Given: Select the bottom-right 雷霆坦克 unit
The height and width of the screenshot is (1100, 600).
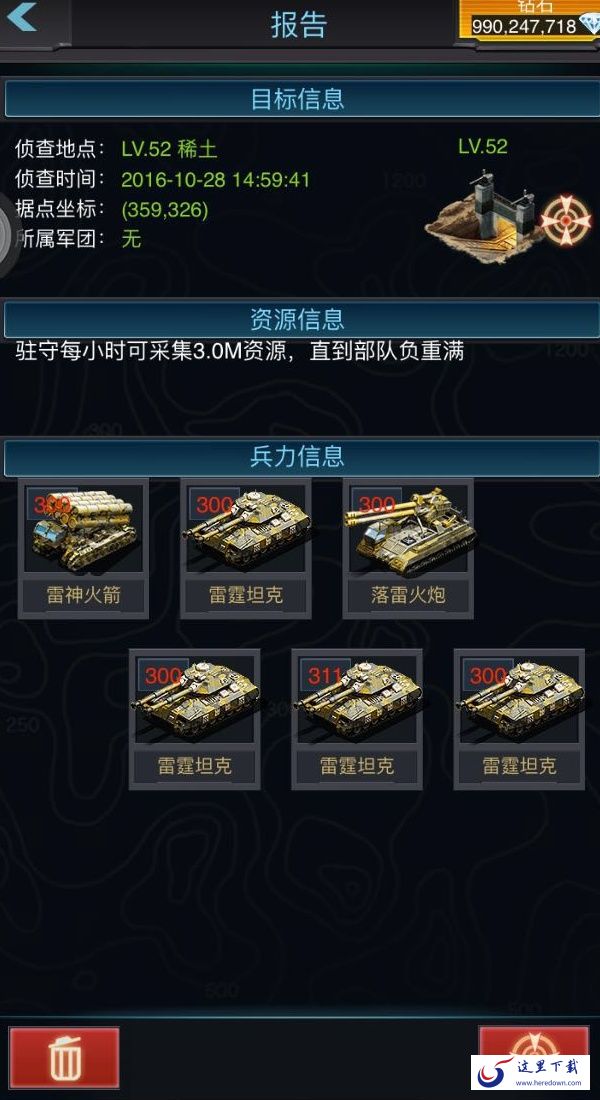Looking at the screenshot, I should click(x=519, y=719).
